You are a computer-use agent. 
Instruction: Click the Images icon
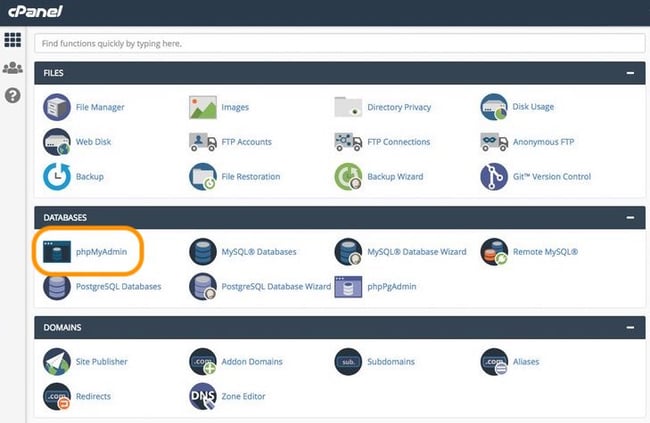coord(203,107)
